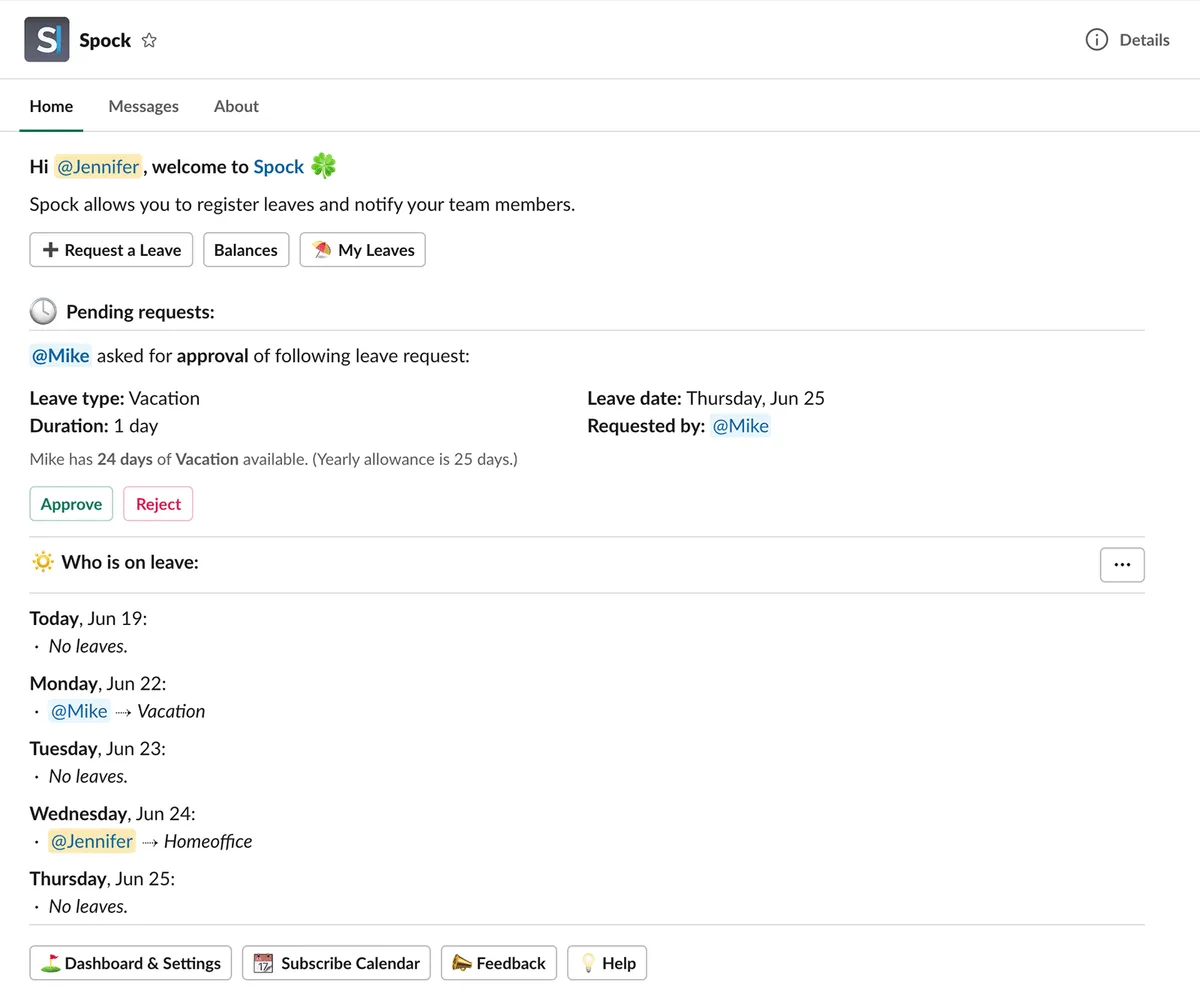Open Dashboard & Settings
The width and height of the screenshot is (1200, 998).
131,963
